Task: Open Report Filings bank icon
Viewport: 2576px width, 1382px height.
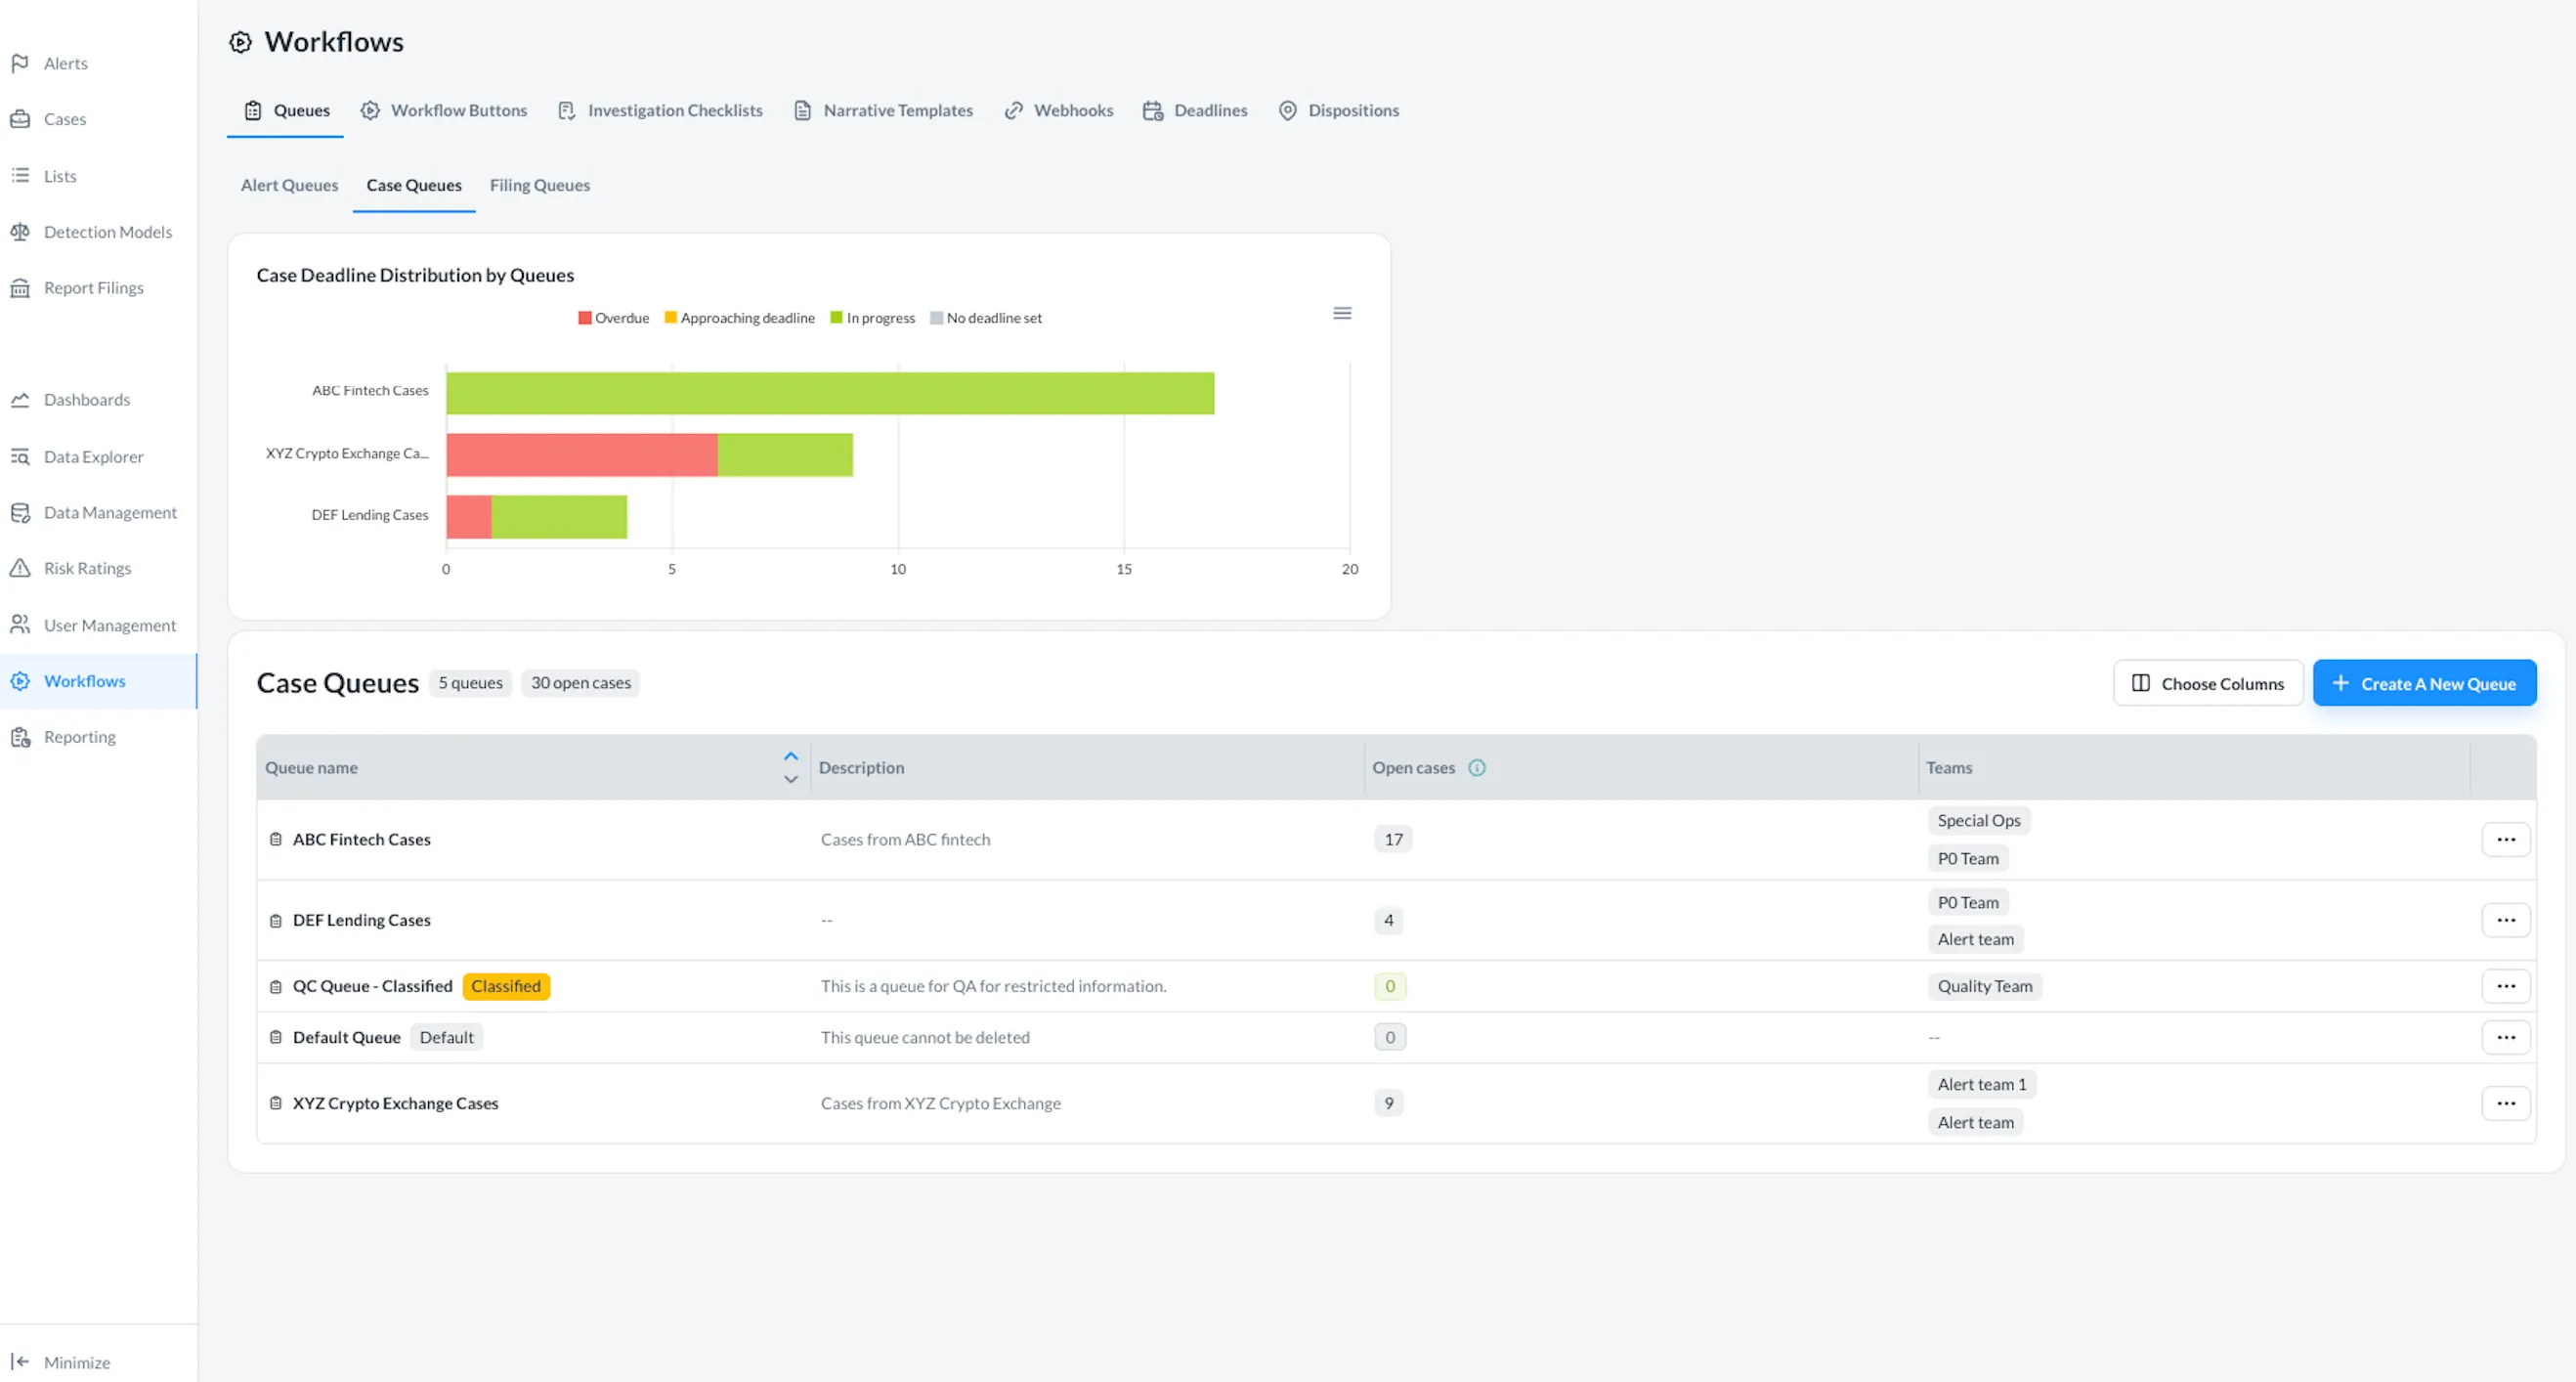Action: (20, 288)
